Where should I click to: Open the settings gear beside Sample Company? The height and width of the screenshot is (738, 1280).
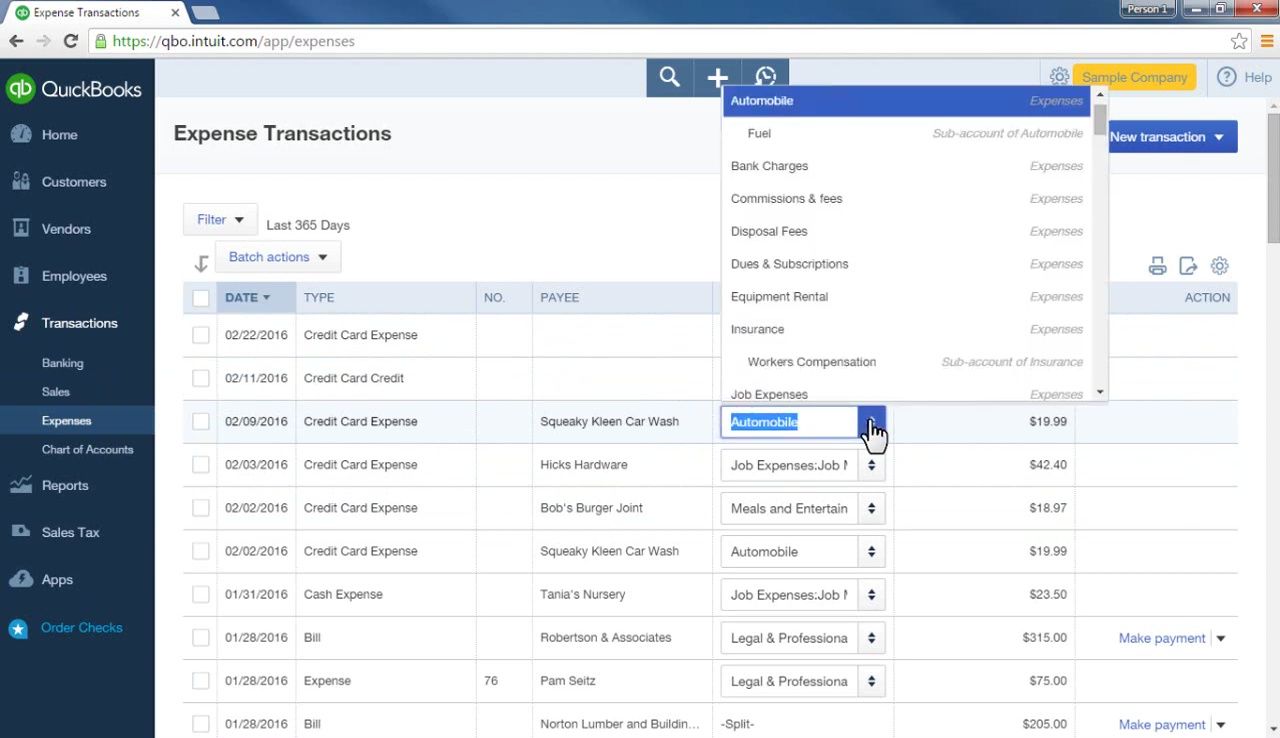point(1059,77)
